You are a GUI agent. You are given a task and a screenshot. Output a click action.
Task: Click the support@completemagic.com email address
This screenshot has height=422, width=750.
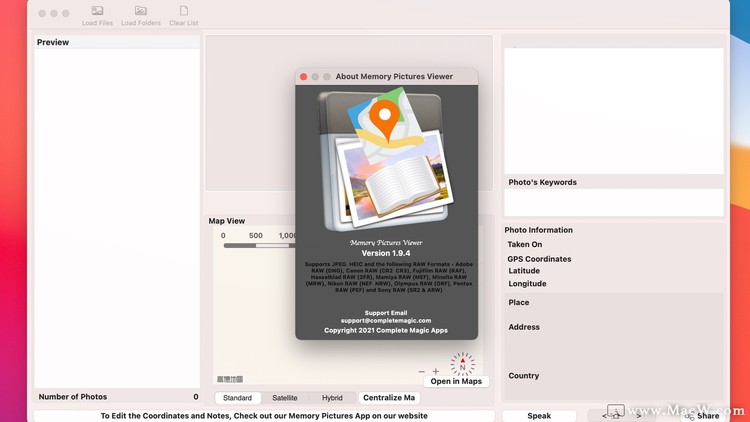[x=386, y=320]
